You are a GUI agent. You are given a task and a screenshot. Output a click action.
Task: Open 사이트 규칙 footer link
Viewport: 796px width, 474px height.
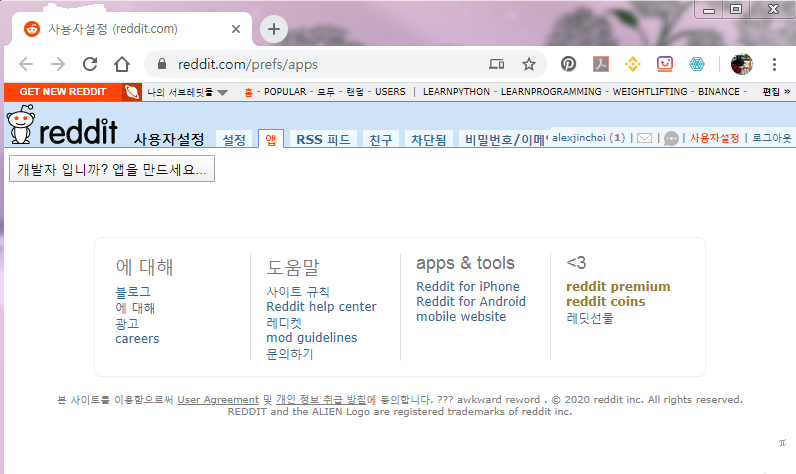pos(298,292)
